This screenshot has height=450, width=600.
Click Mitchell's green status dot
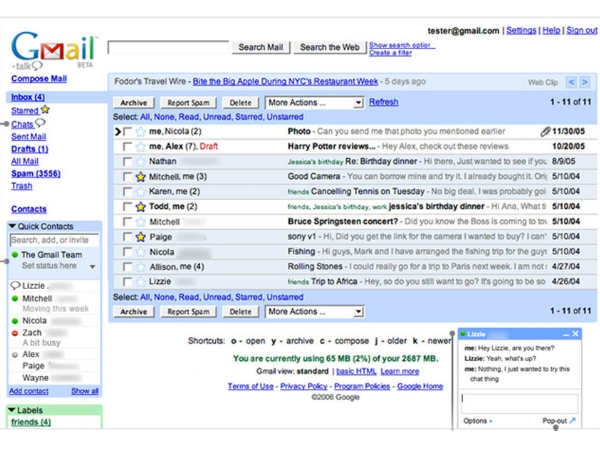[15, 298]
